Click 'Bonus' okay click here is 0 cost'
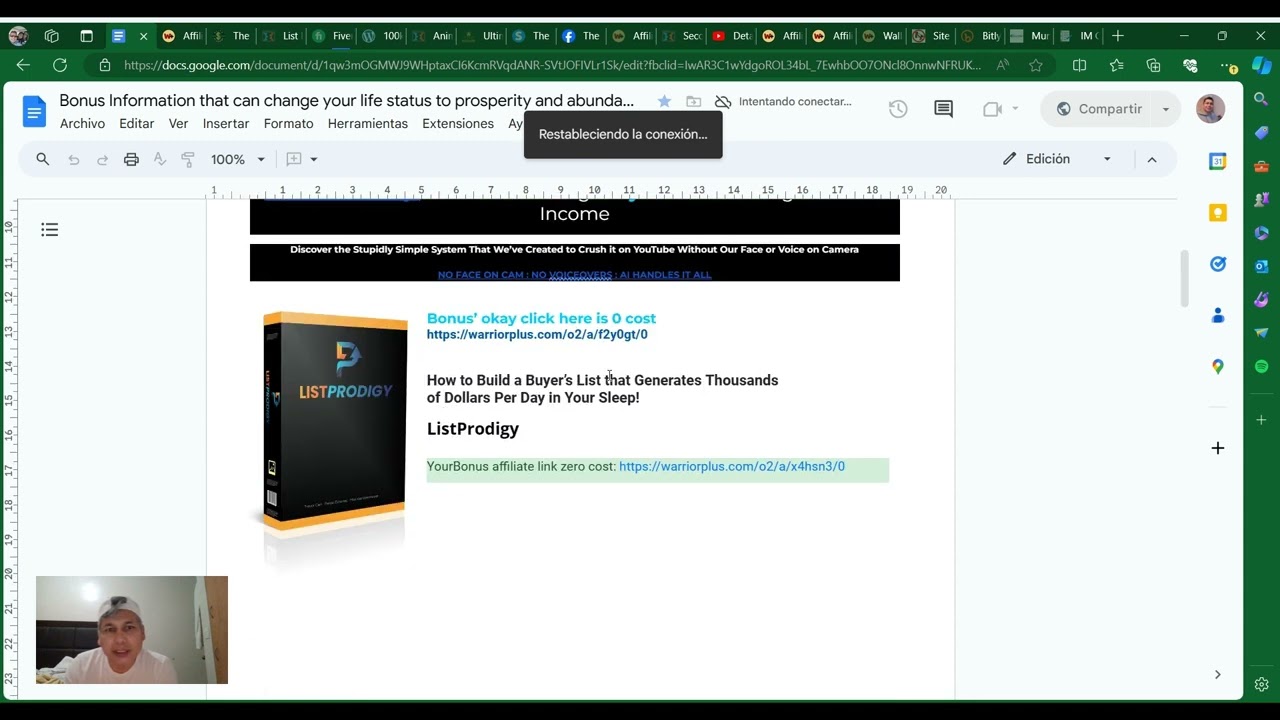The image size is (1280, 720). click(541, 318)
